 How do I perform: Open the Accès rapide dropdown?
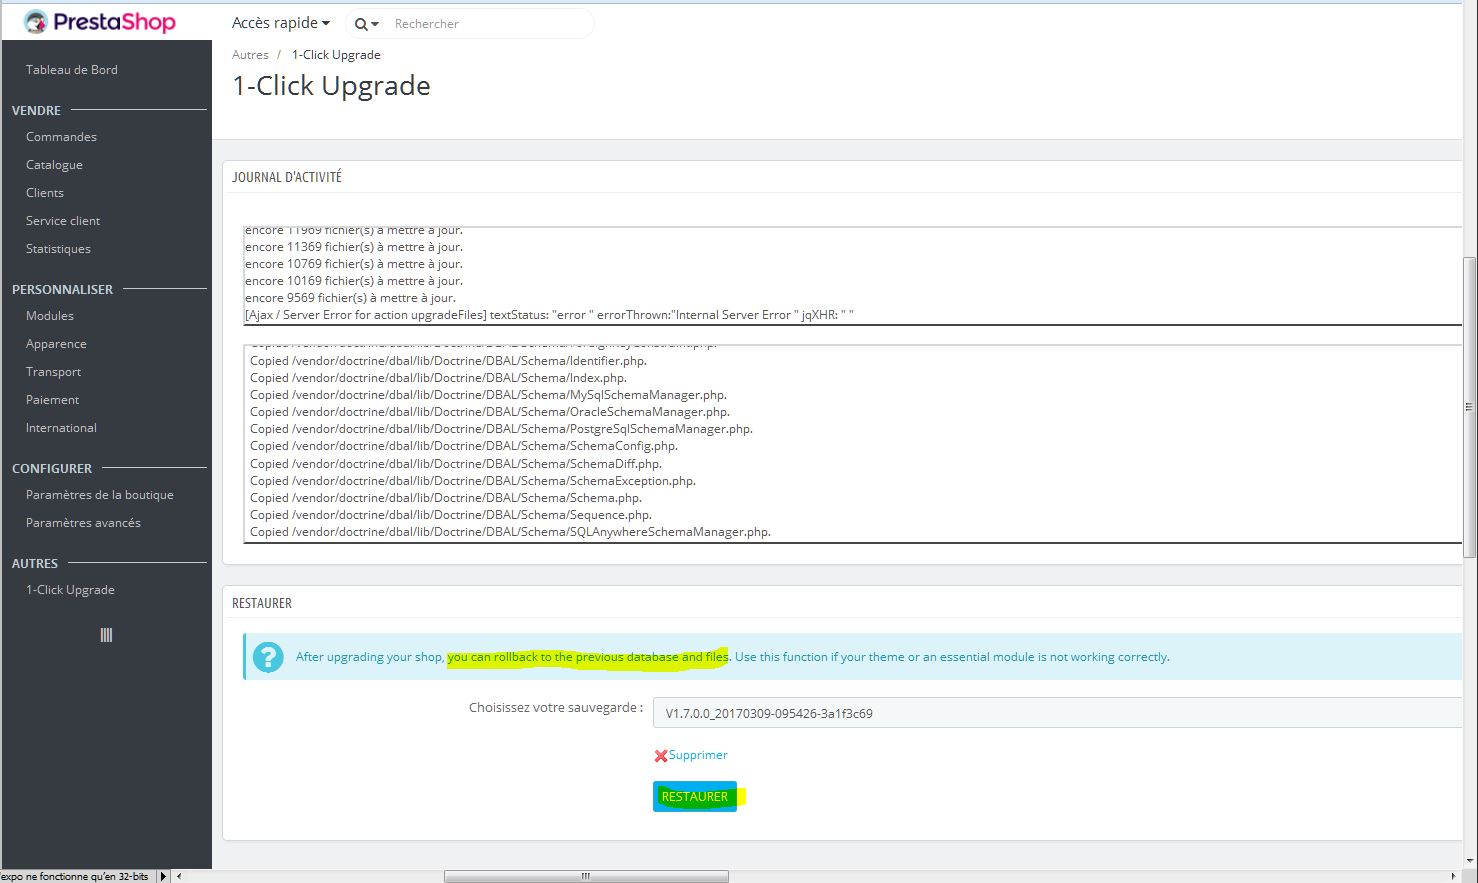[280, 23]
